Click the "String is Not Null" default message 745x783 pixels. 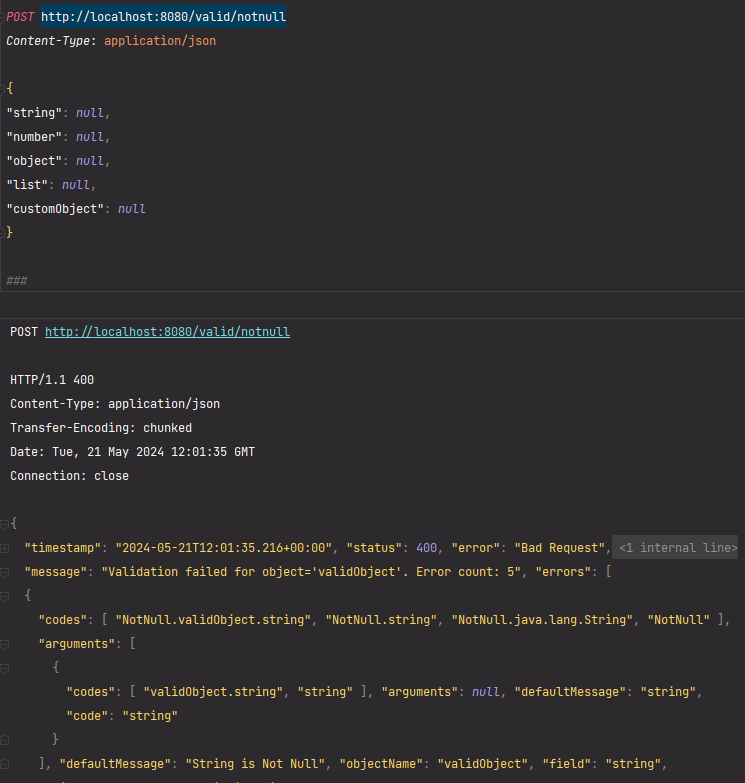[x=255, y=764]
